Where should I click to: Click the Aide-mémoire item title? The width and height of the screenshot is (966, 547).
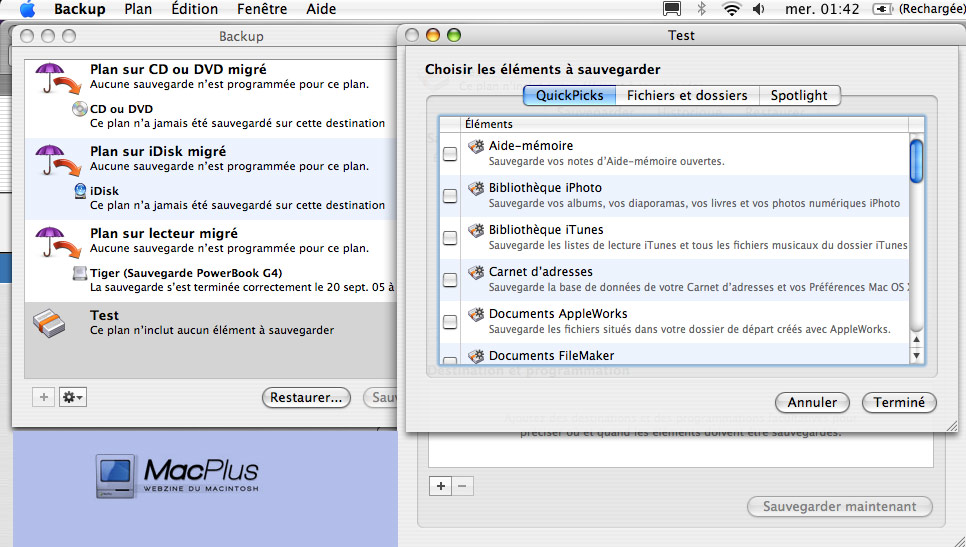(531, 146)
